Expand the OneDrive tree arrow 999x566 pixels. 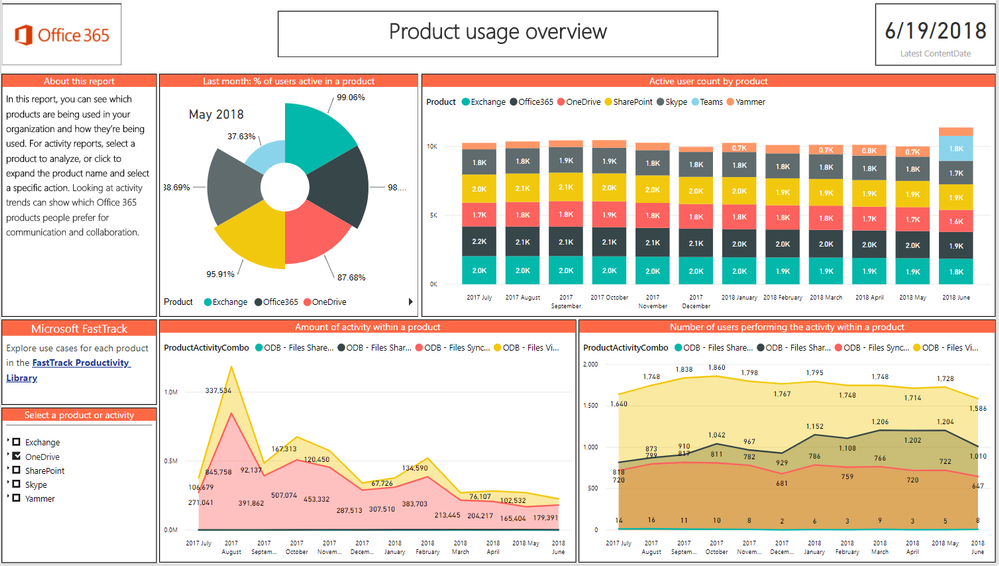tap(8, 454)
